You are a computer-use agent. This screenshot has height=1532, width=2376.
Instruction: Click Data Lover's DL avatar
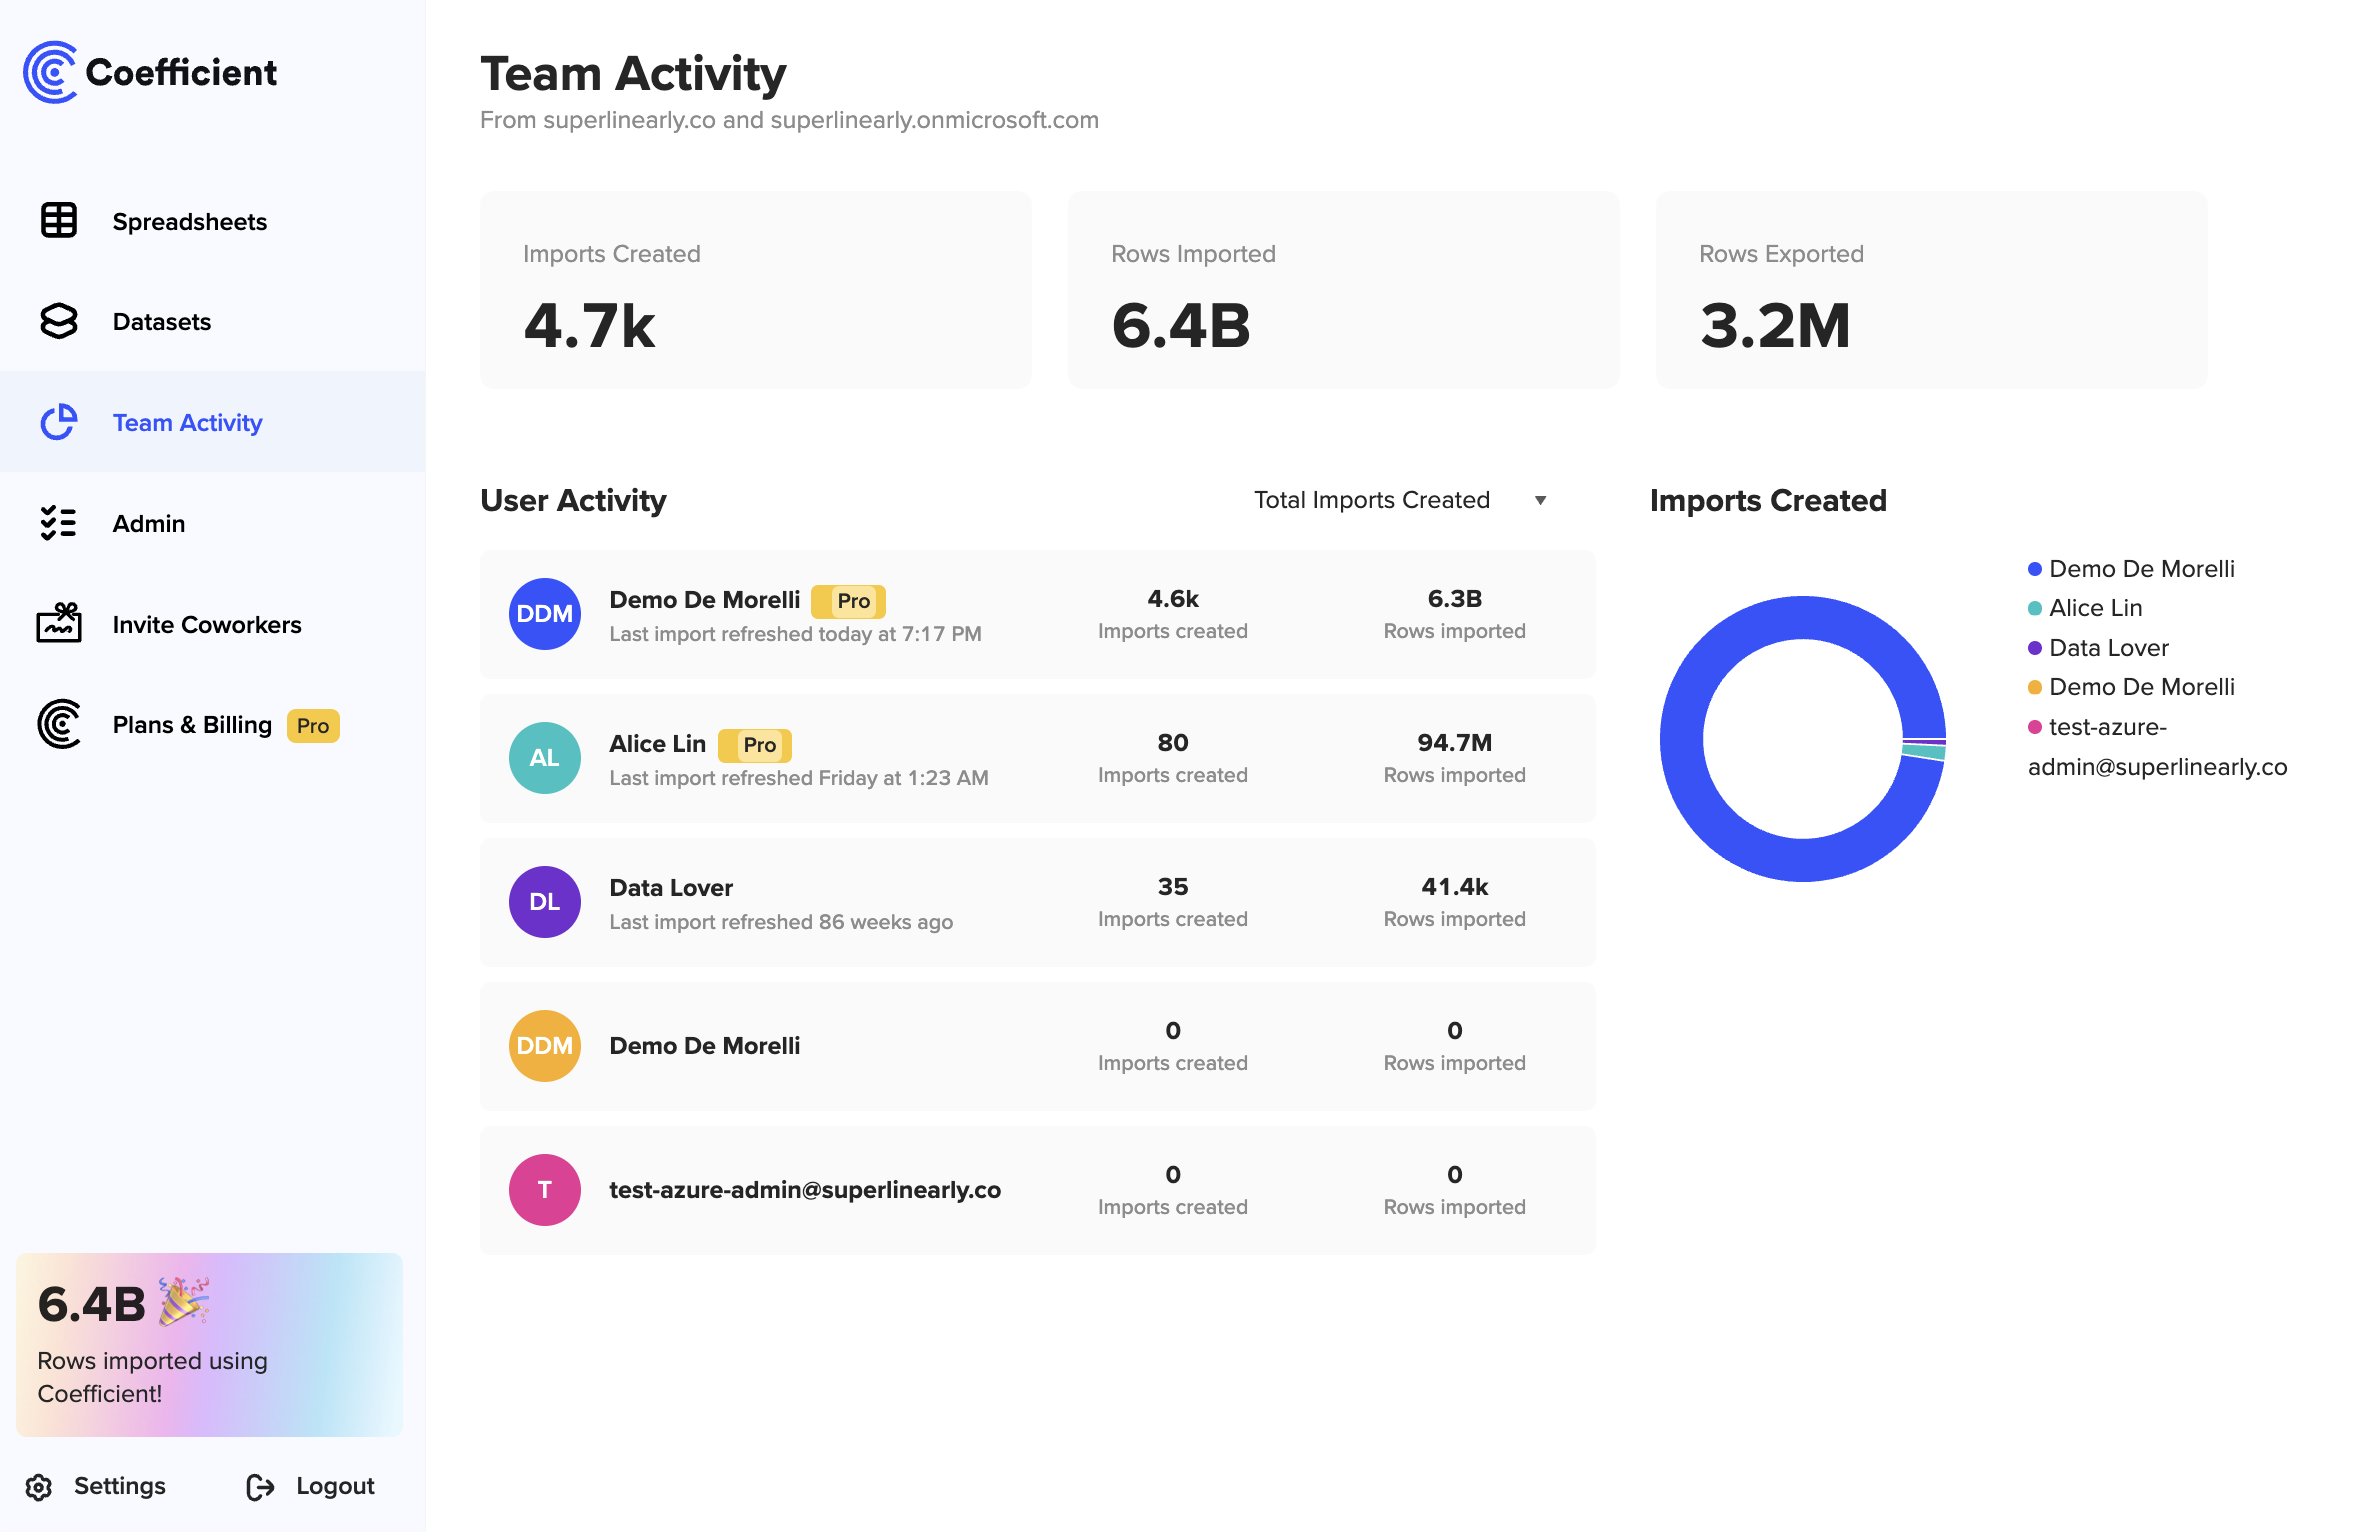[x=545, y=902]
